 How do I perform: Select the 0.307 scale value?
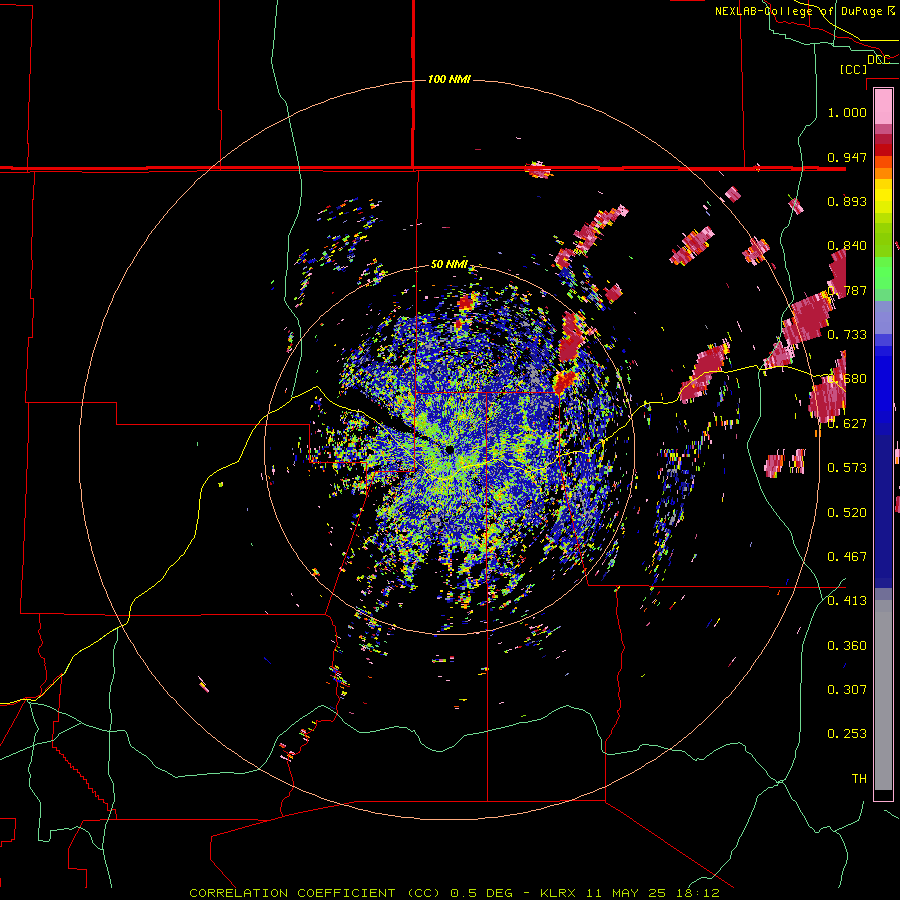click(847, 690)
